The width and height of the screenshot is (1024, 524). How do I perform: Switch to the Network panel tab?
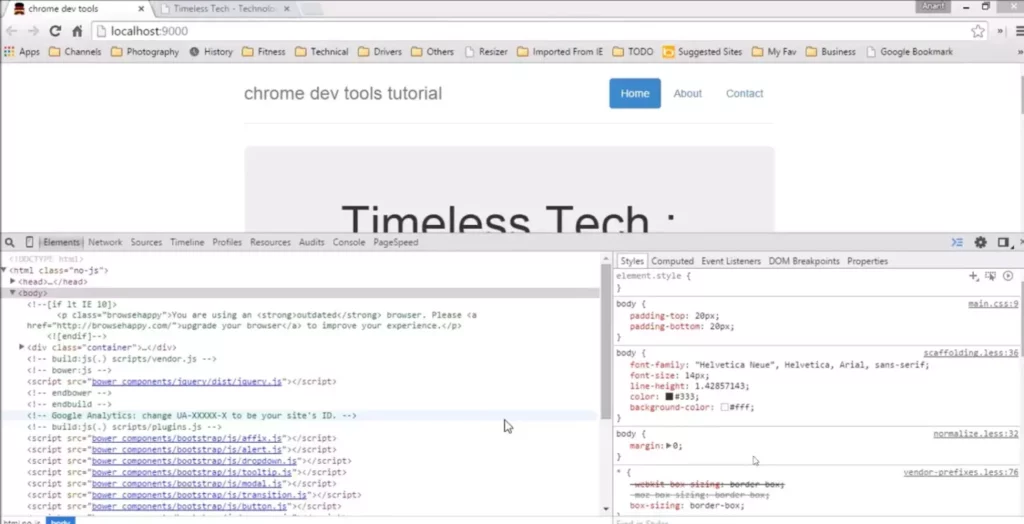coord(105,243)
